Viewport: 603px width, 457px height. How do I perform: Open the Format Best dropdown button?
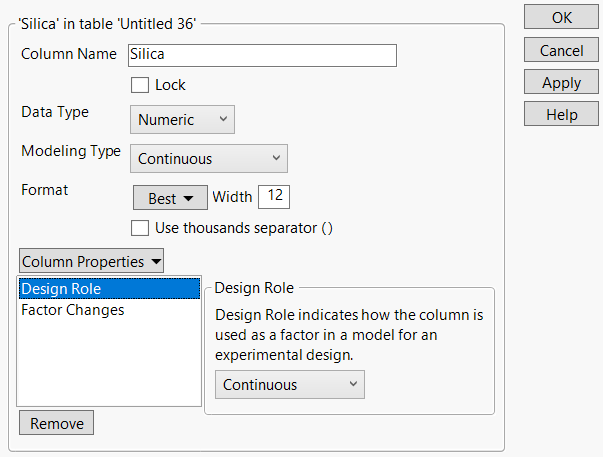170,198
